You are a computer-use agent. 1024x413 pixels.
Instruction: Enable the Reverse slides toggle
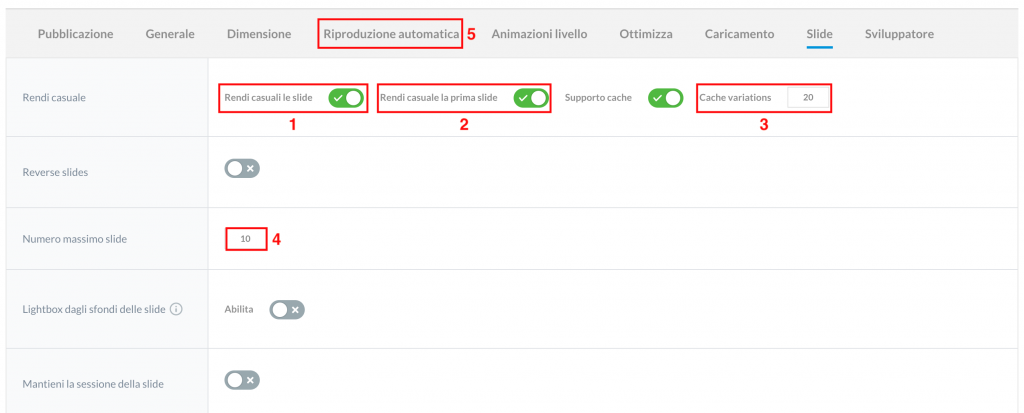point(242,169)
